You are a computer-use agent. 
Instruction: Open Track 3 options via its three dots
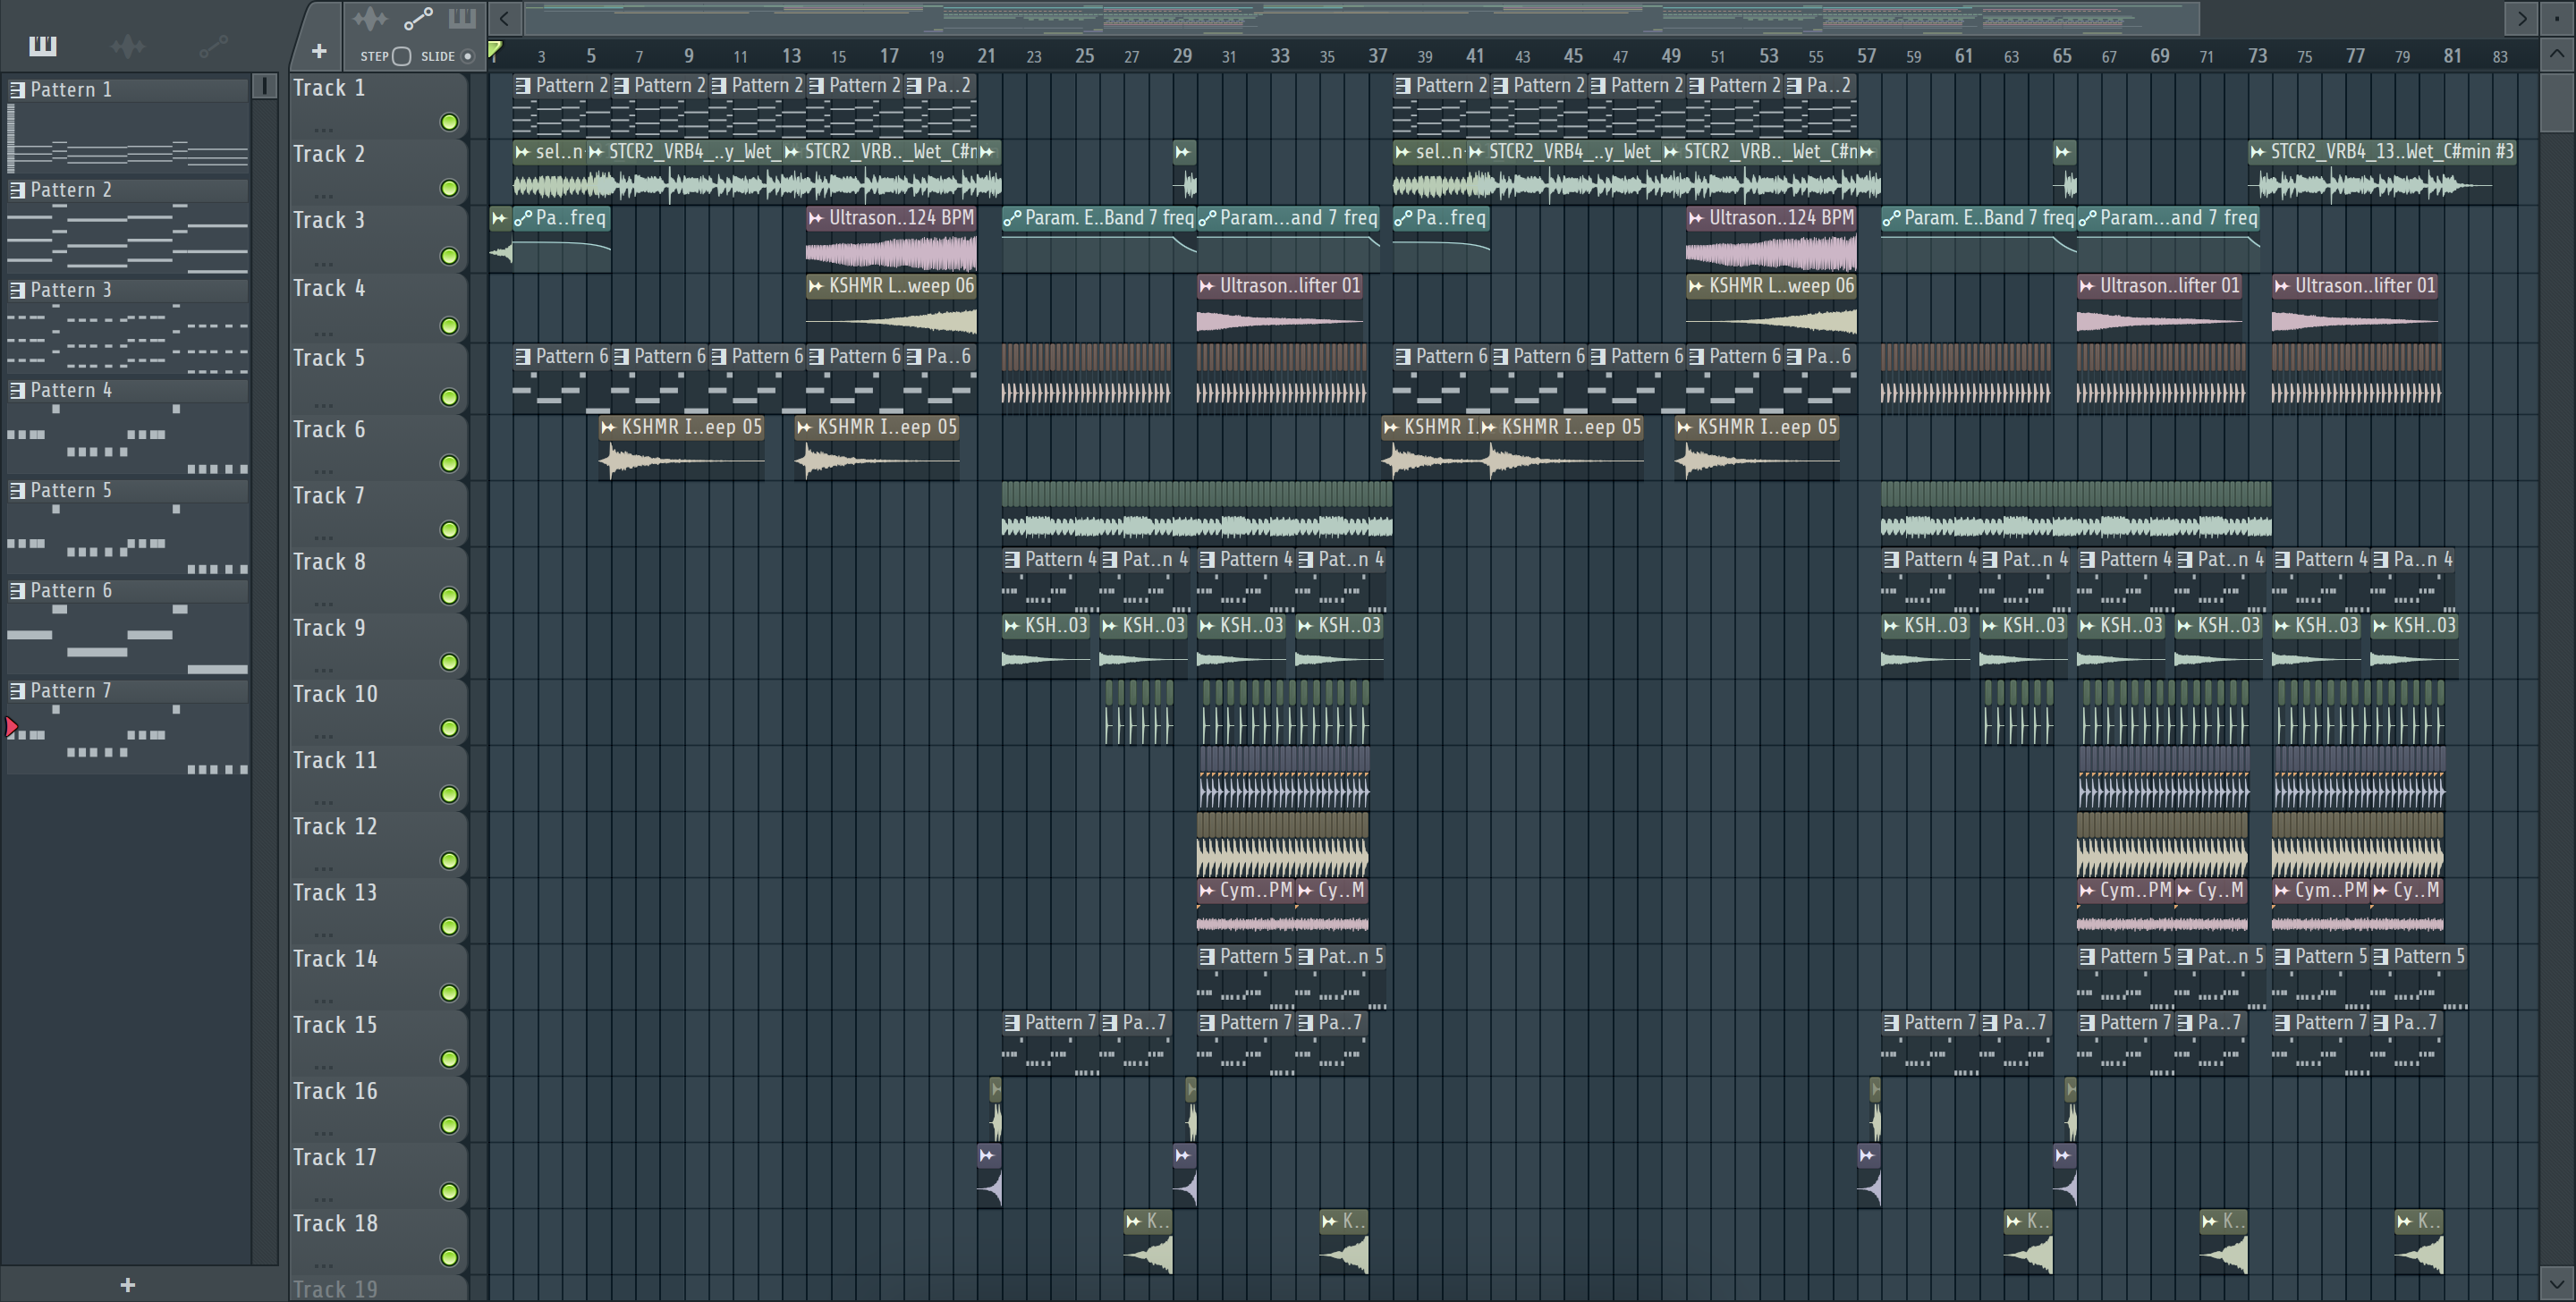(x=322, y=263)
